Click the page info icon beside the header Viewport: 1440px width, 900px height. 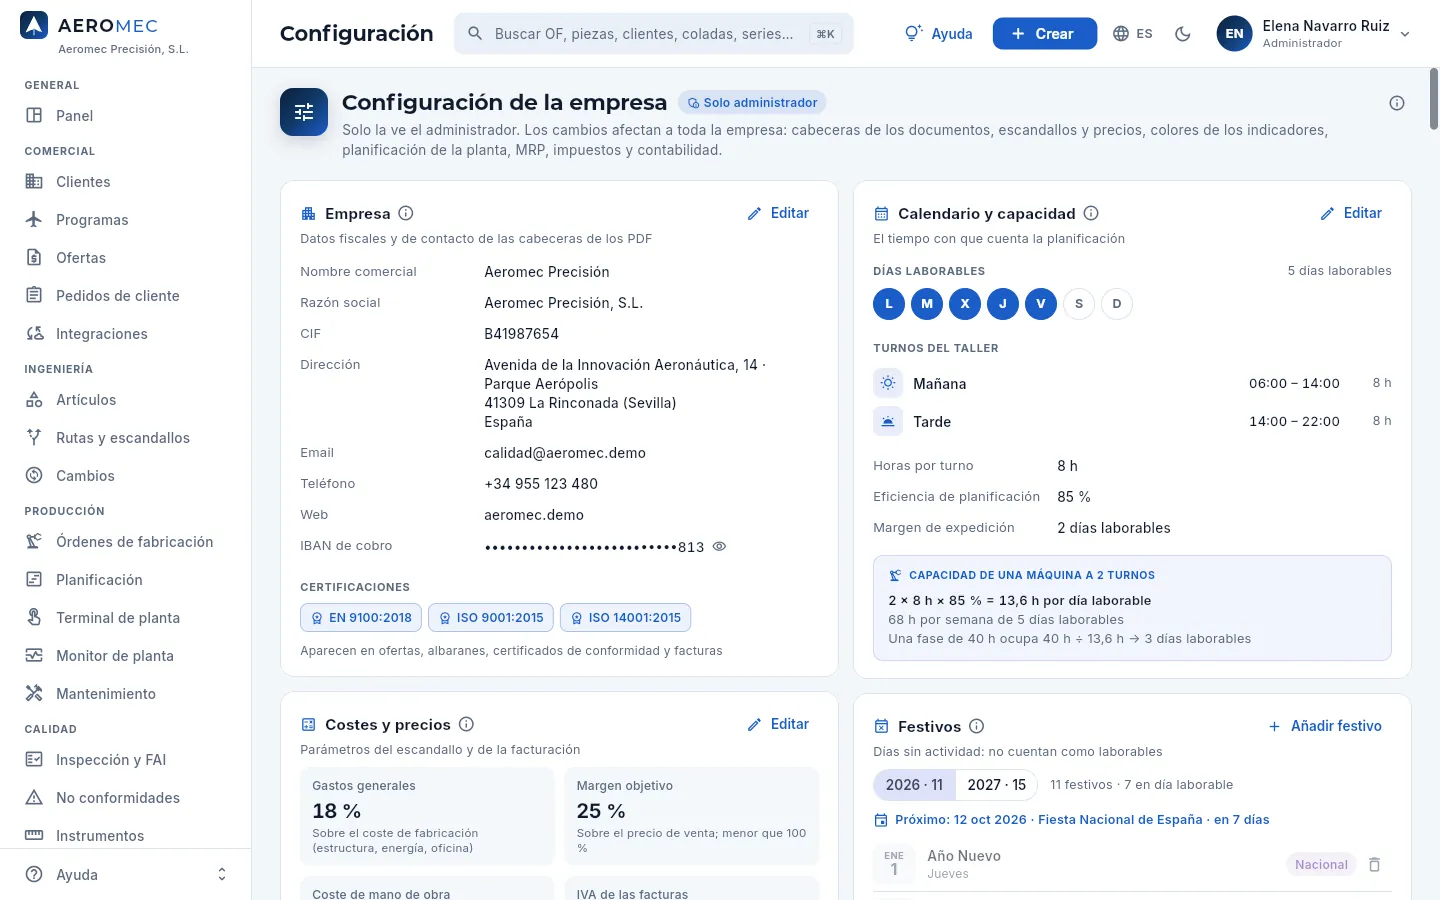tap(1397, 103)
